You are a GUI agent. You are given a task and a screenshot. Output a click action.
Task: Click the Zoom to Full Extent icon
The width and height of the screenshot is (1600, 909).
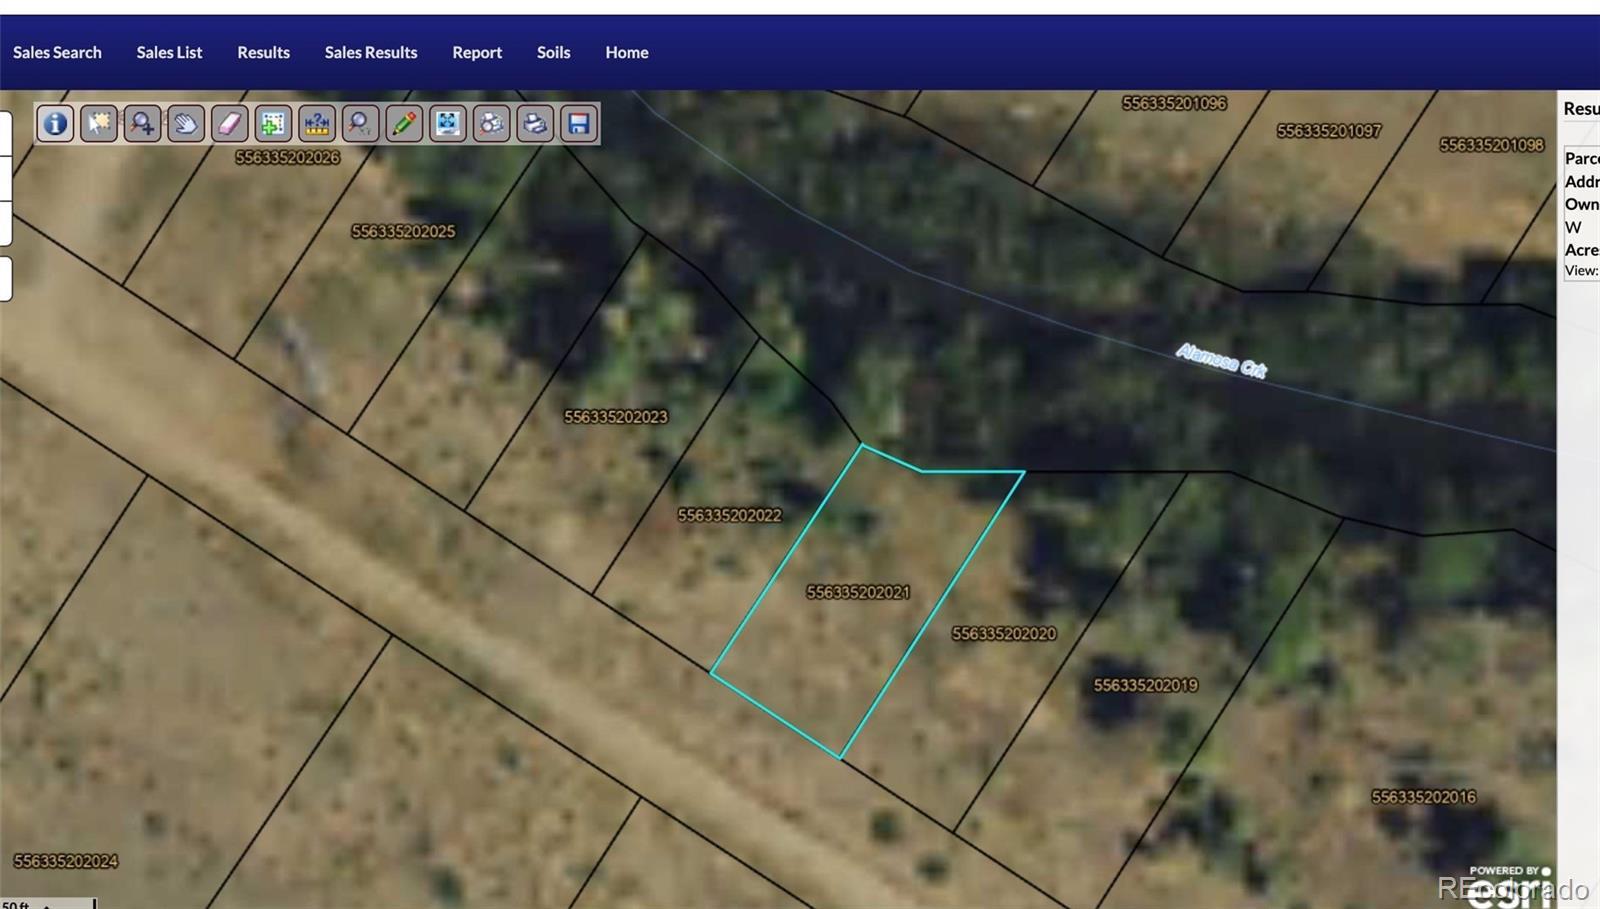tap(448, 124)
